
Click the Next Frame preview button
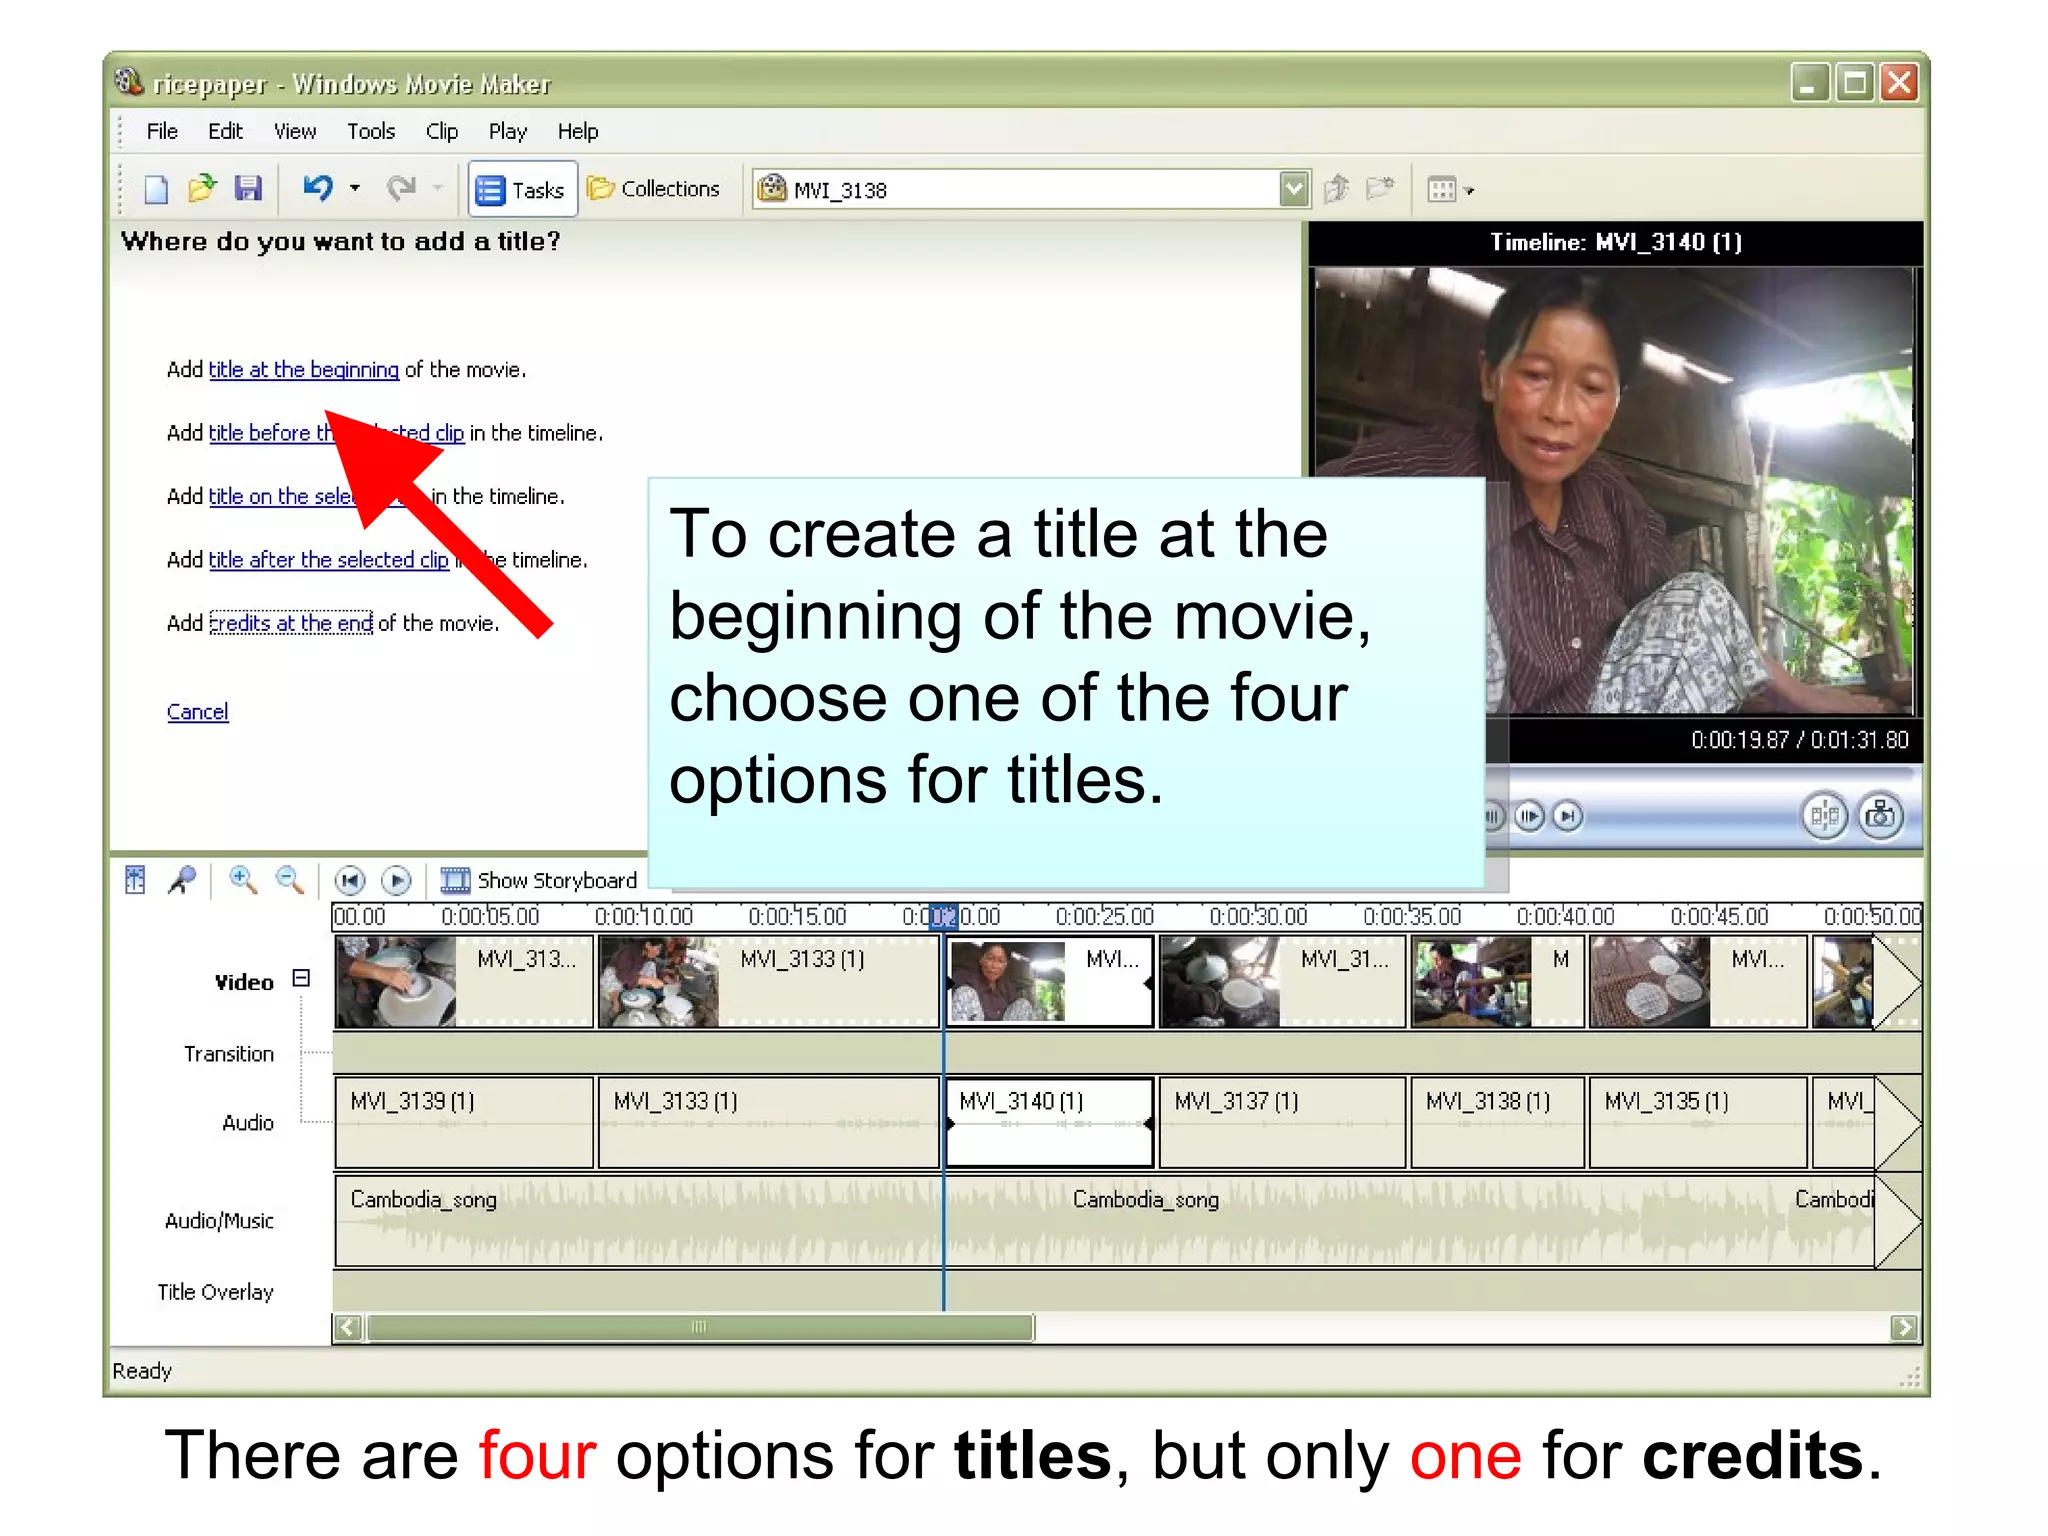click(1529, 817)
